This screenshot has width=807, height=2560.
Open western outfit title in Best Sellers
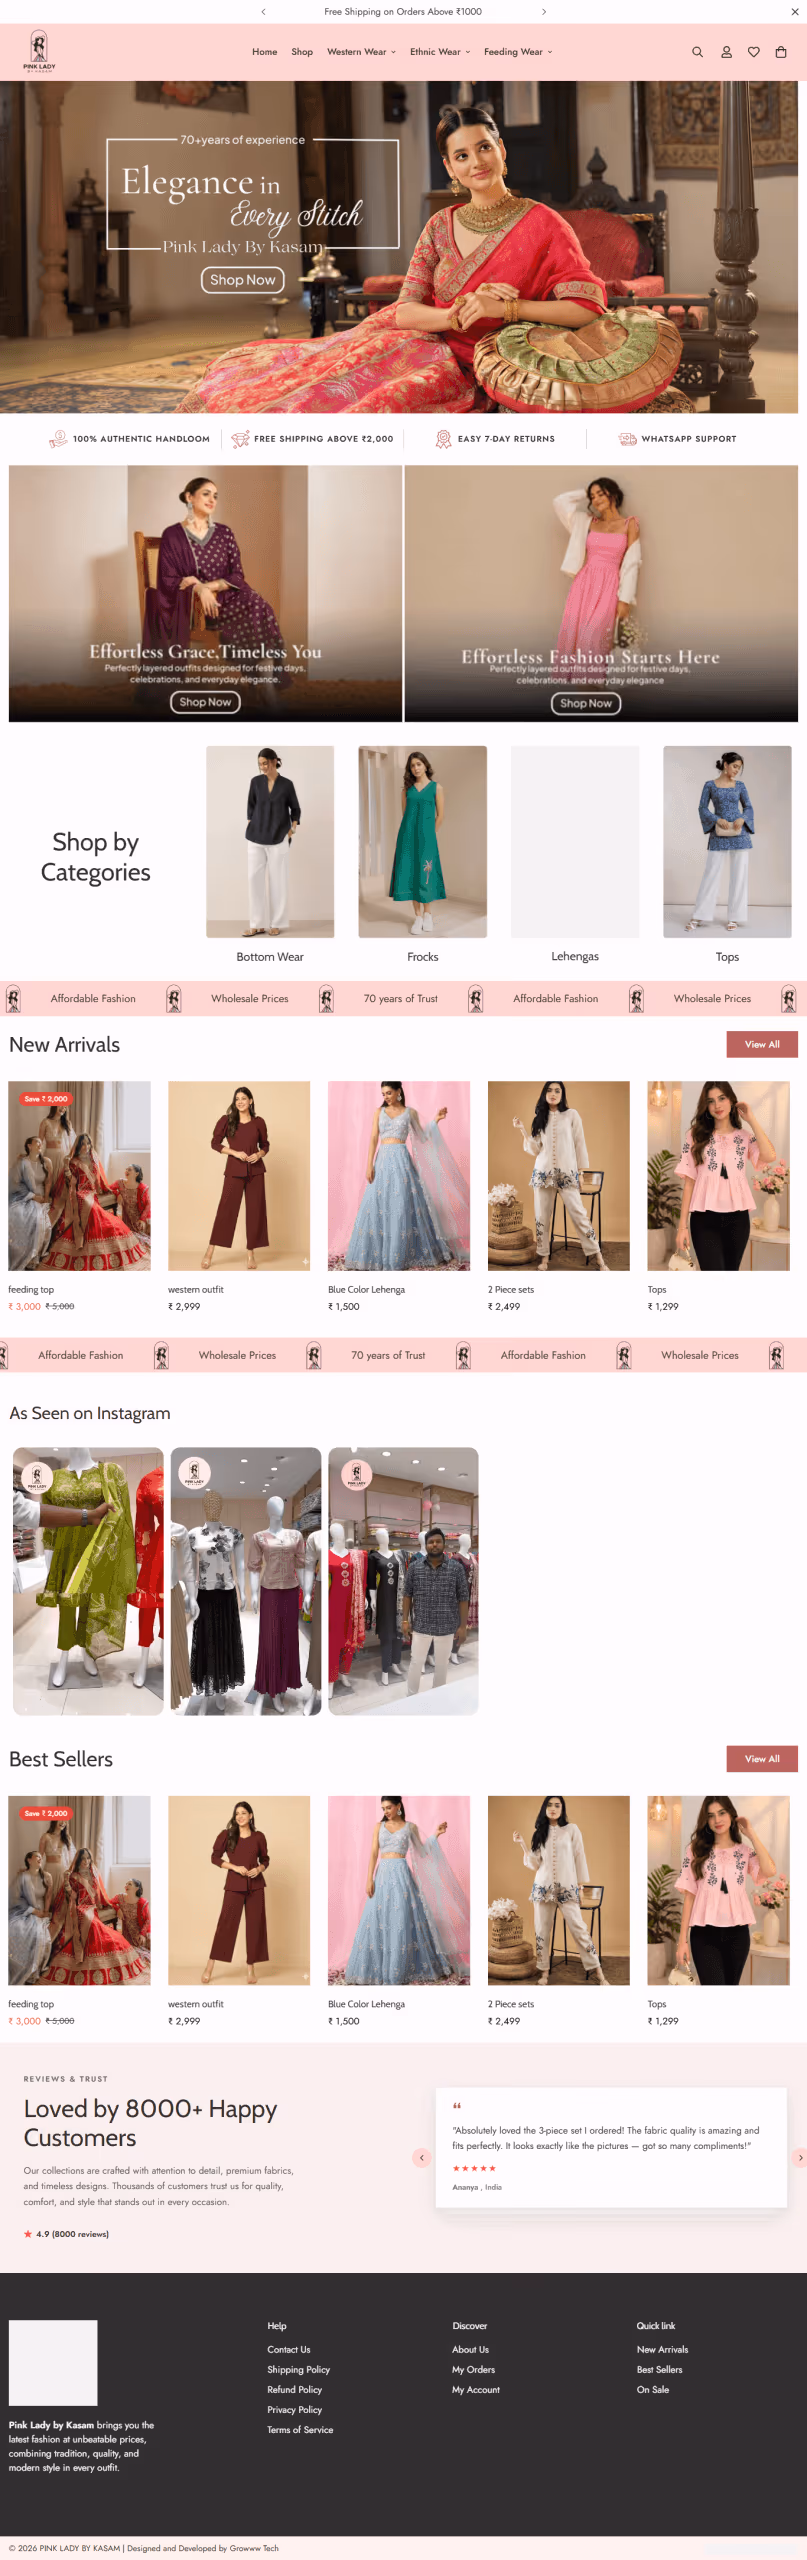tap(196, 2004)
